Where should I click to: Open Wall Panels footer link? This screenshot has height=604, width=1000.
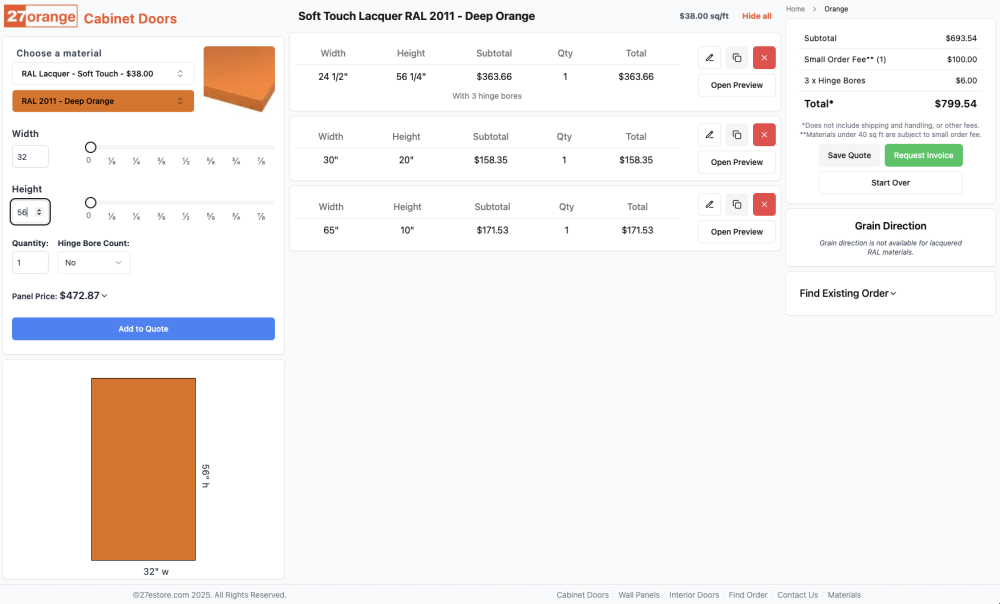point(639,595)
